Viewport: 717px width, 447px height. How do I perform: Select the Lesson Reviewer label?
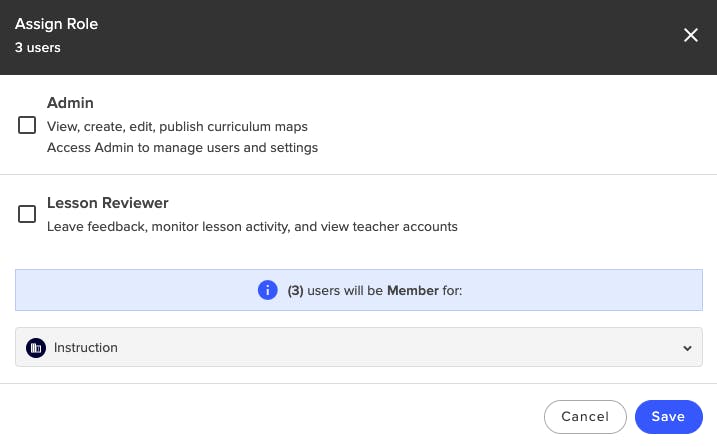(x=108, y=203)
